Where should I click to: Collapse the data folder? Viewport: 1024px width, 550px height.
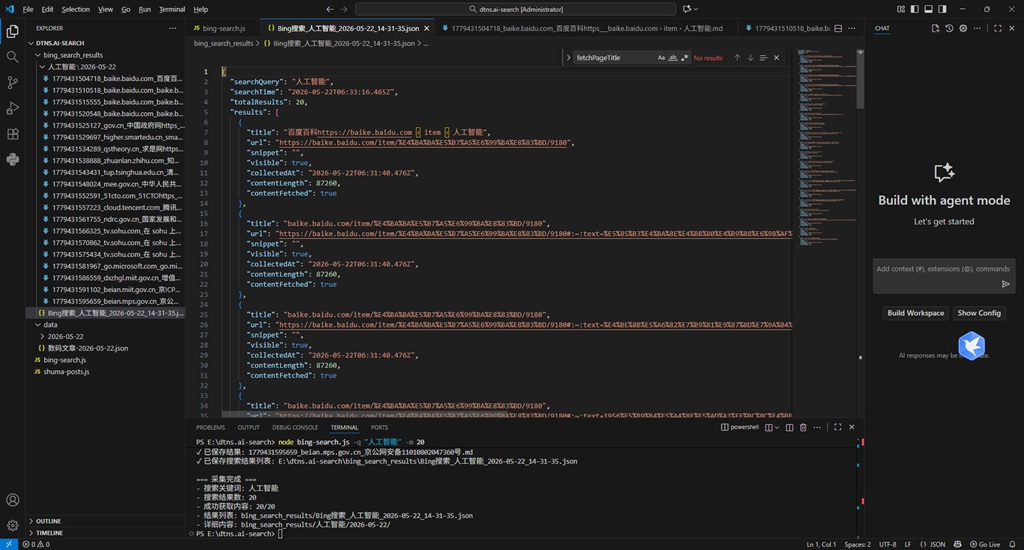[38, 325]
